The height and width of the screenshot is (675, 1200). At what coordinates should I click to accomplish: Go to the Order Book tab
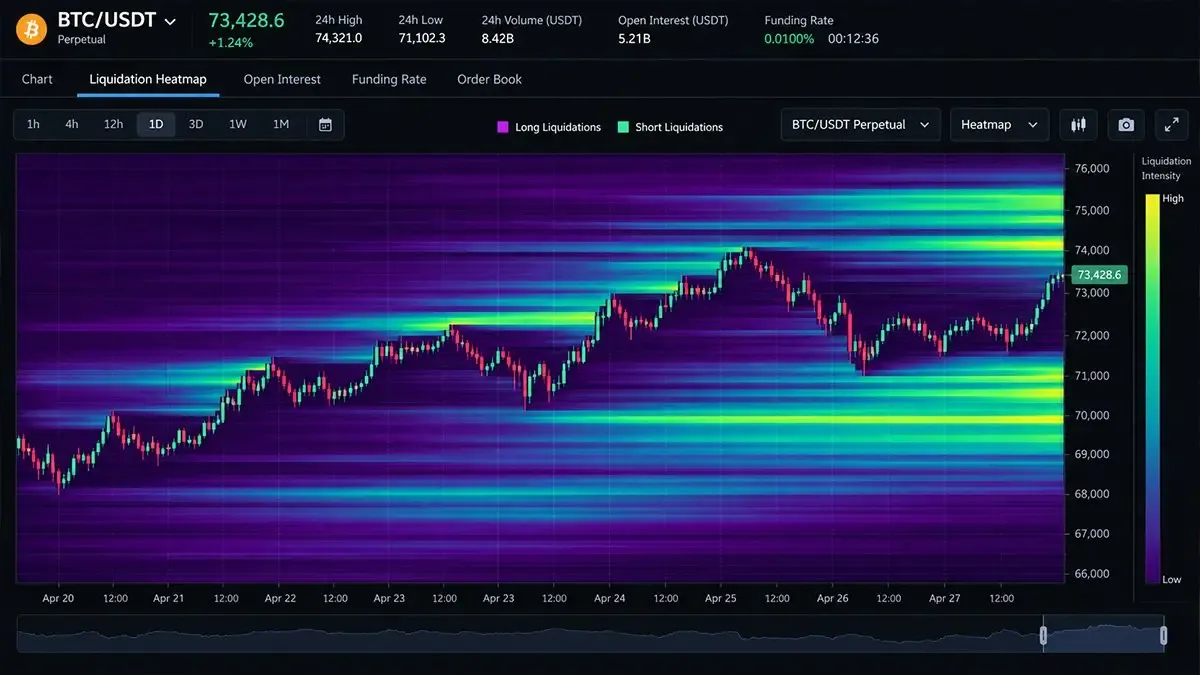coord(489,79)
